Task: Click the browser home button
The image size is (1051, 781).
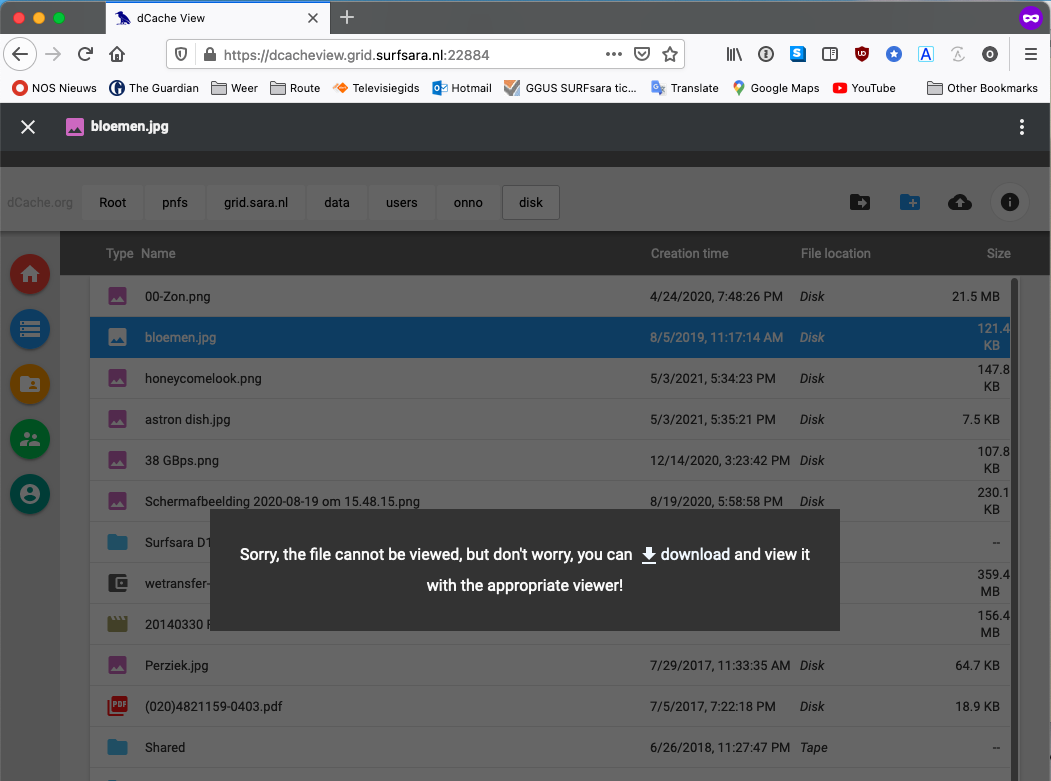Action: tap(117, 54)
